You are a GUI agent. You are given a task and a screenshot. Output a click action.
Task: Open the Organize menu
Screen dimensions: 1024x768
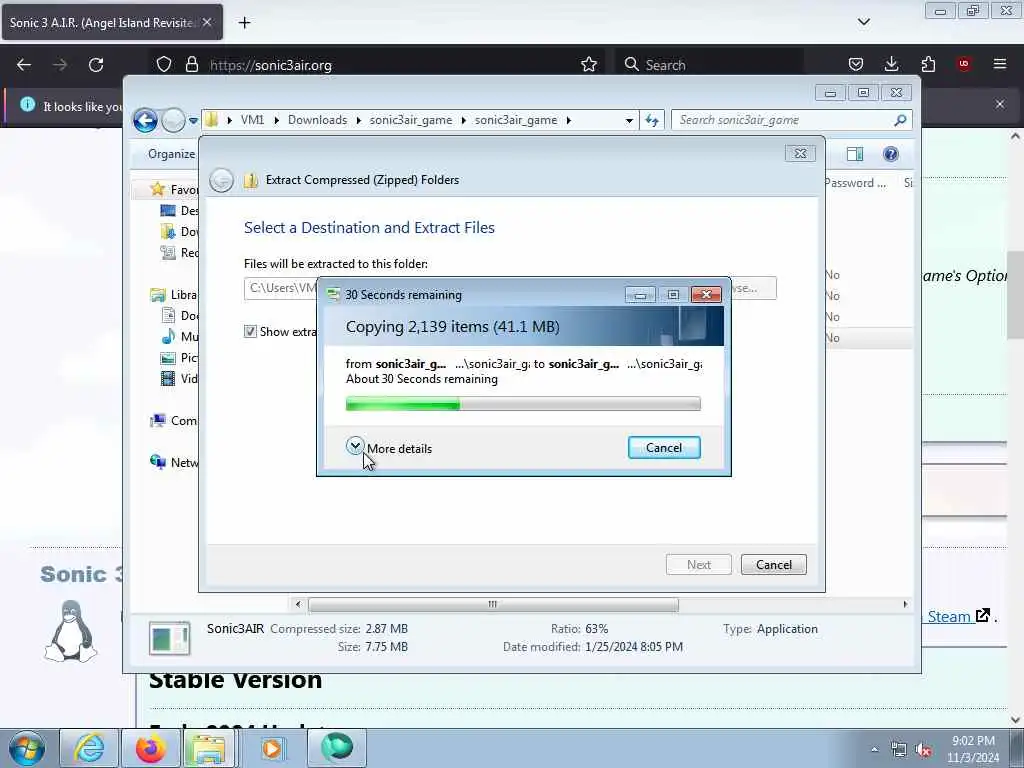point(171,154)
